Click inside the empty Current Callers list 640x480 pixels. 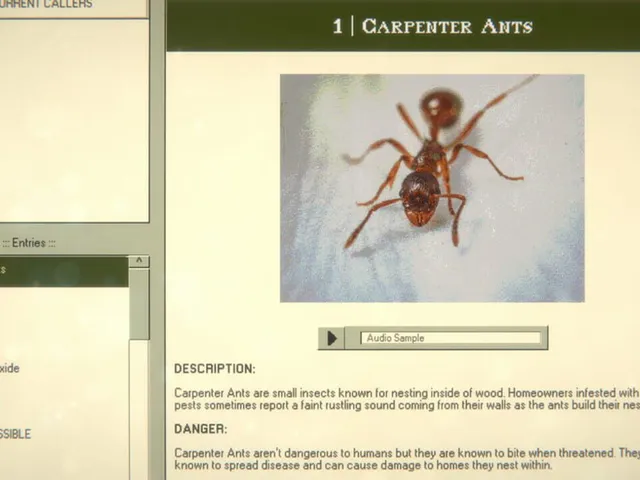point(74,120)
